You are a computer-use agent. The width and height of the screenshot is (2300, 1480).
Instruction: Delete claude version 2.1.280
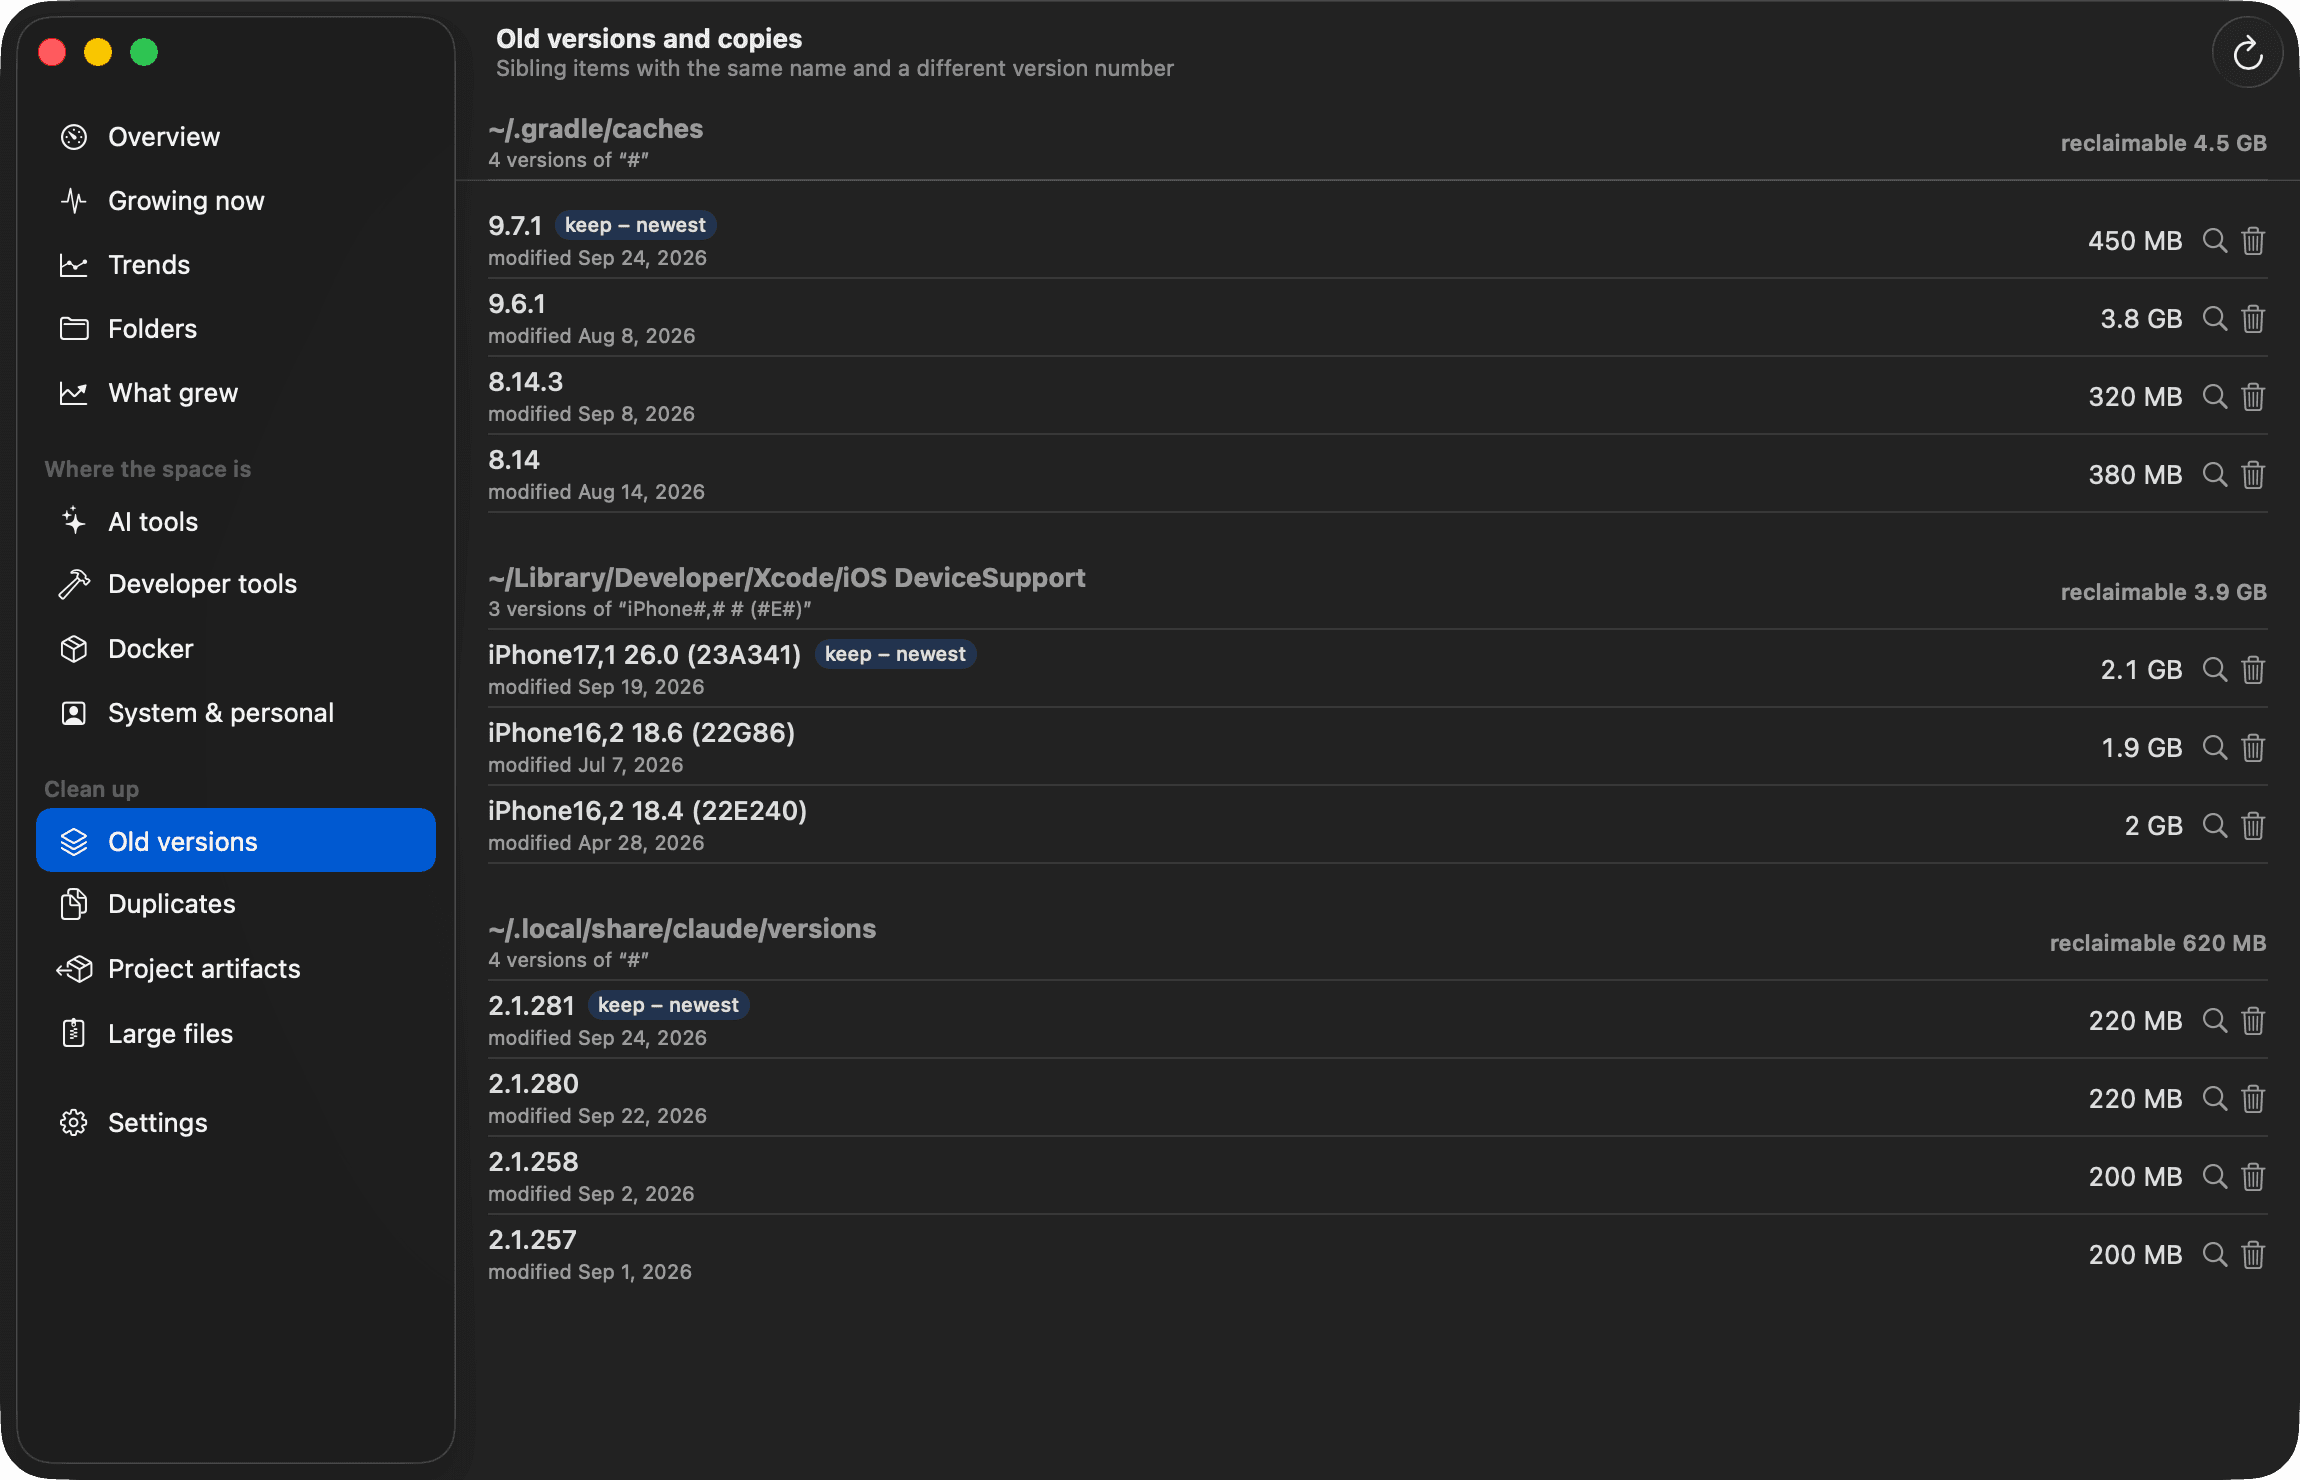2253,1099
